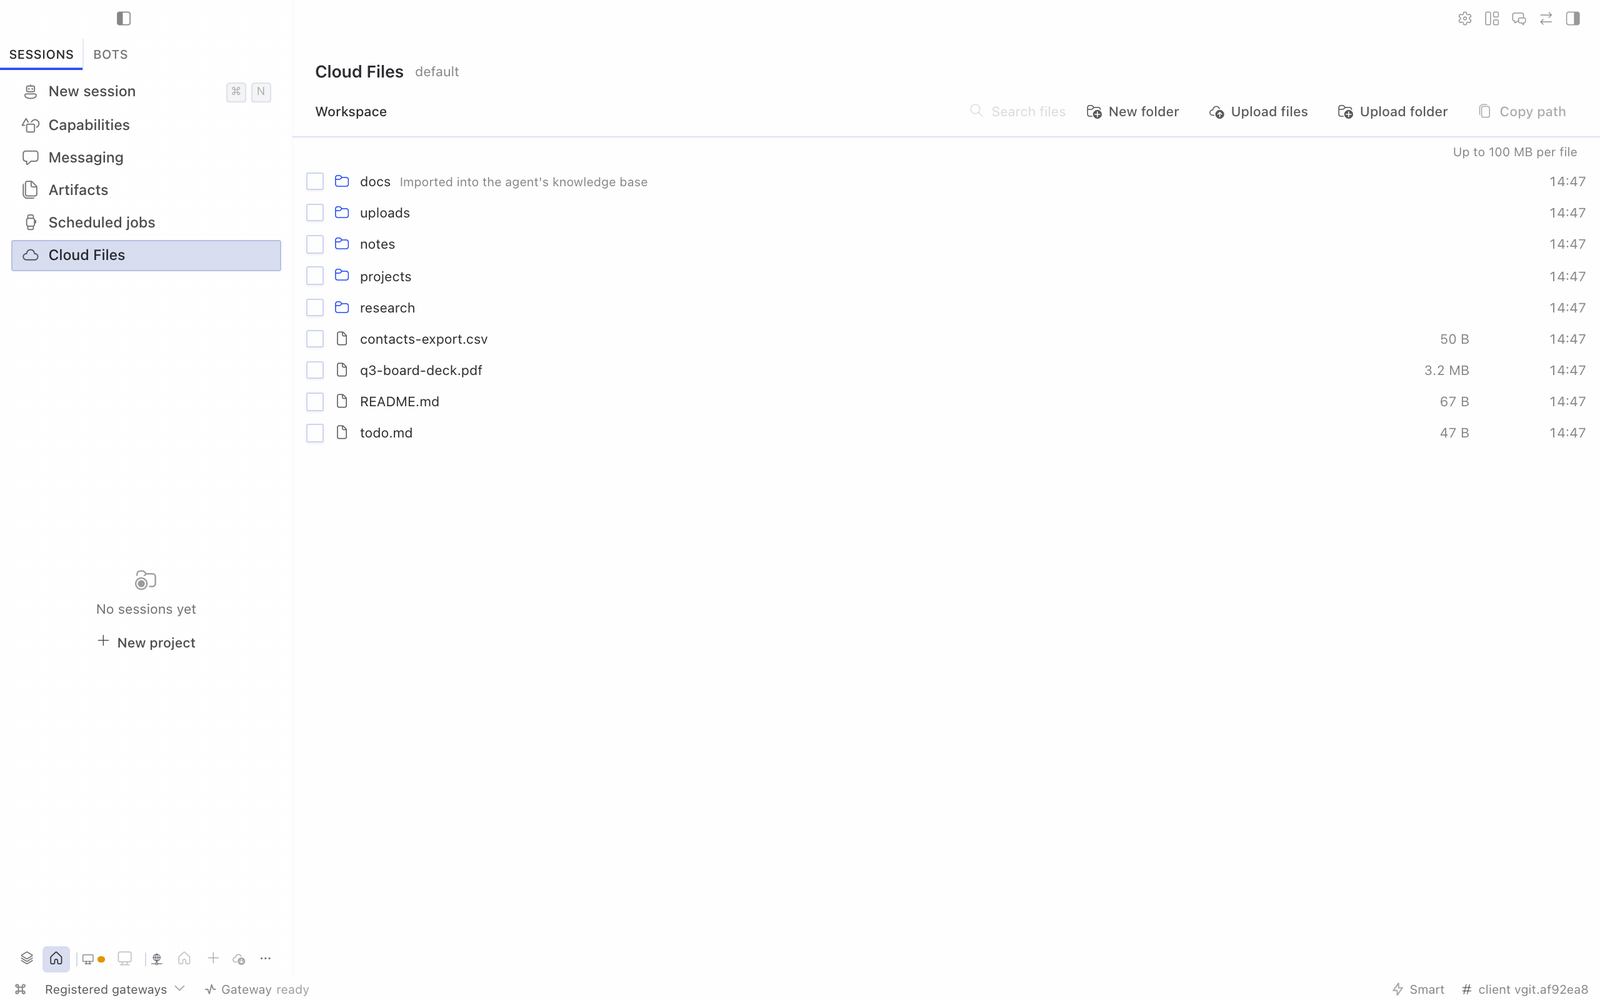Add a gateway with the plus icon
This screenshot has height=1000, width=1600.
[x=213, y=958]
